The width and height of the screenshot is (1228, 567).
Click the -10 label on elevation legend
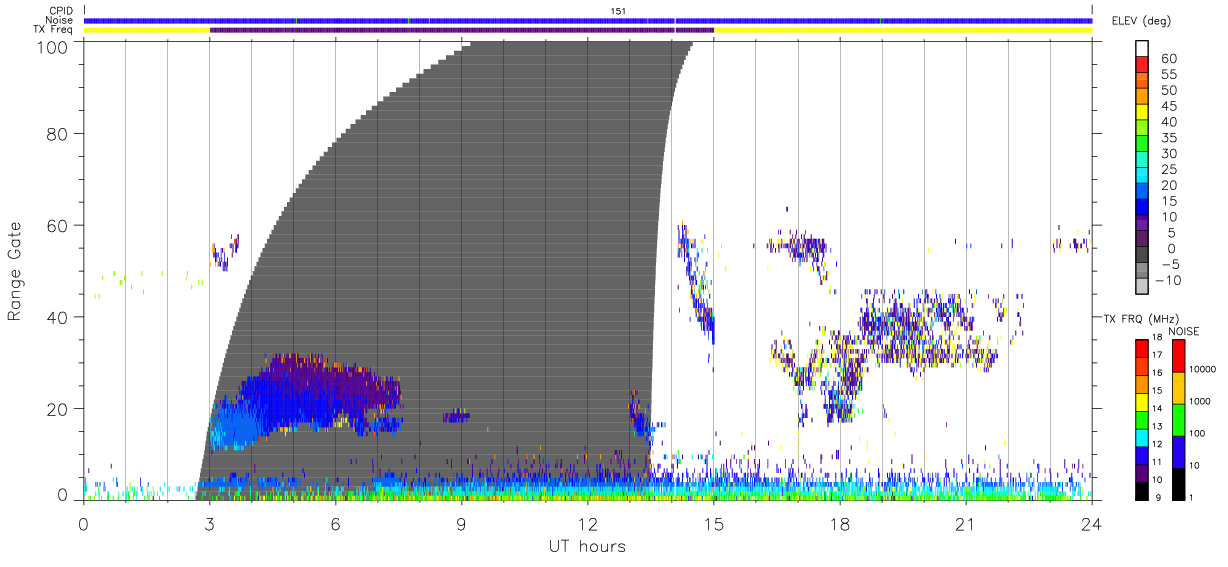1168,281
